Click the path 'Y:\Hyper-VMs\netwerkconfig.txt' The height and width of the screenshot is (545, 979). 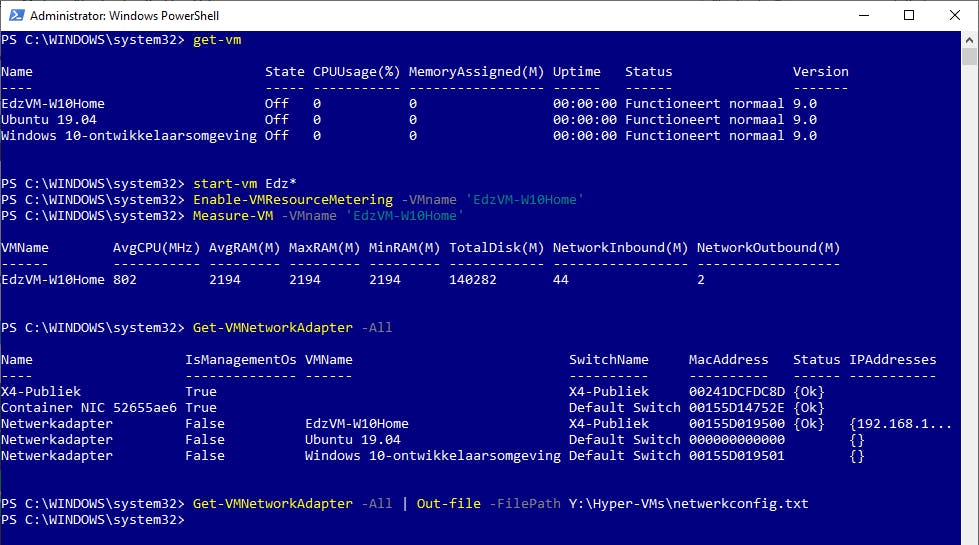[x=689, y=503]
